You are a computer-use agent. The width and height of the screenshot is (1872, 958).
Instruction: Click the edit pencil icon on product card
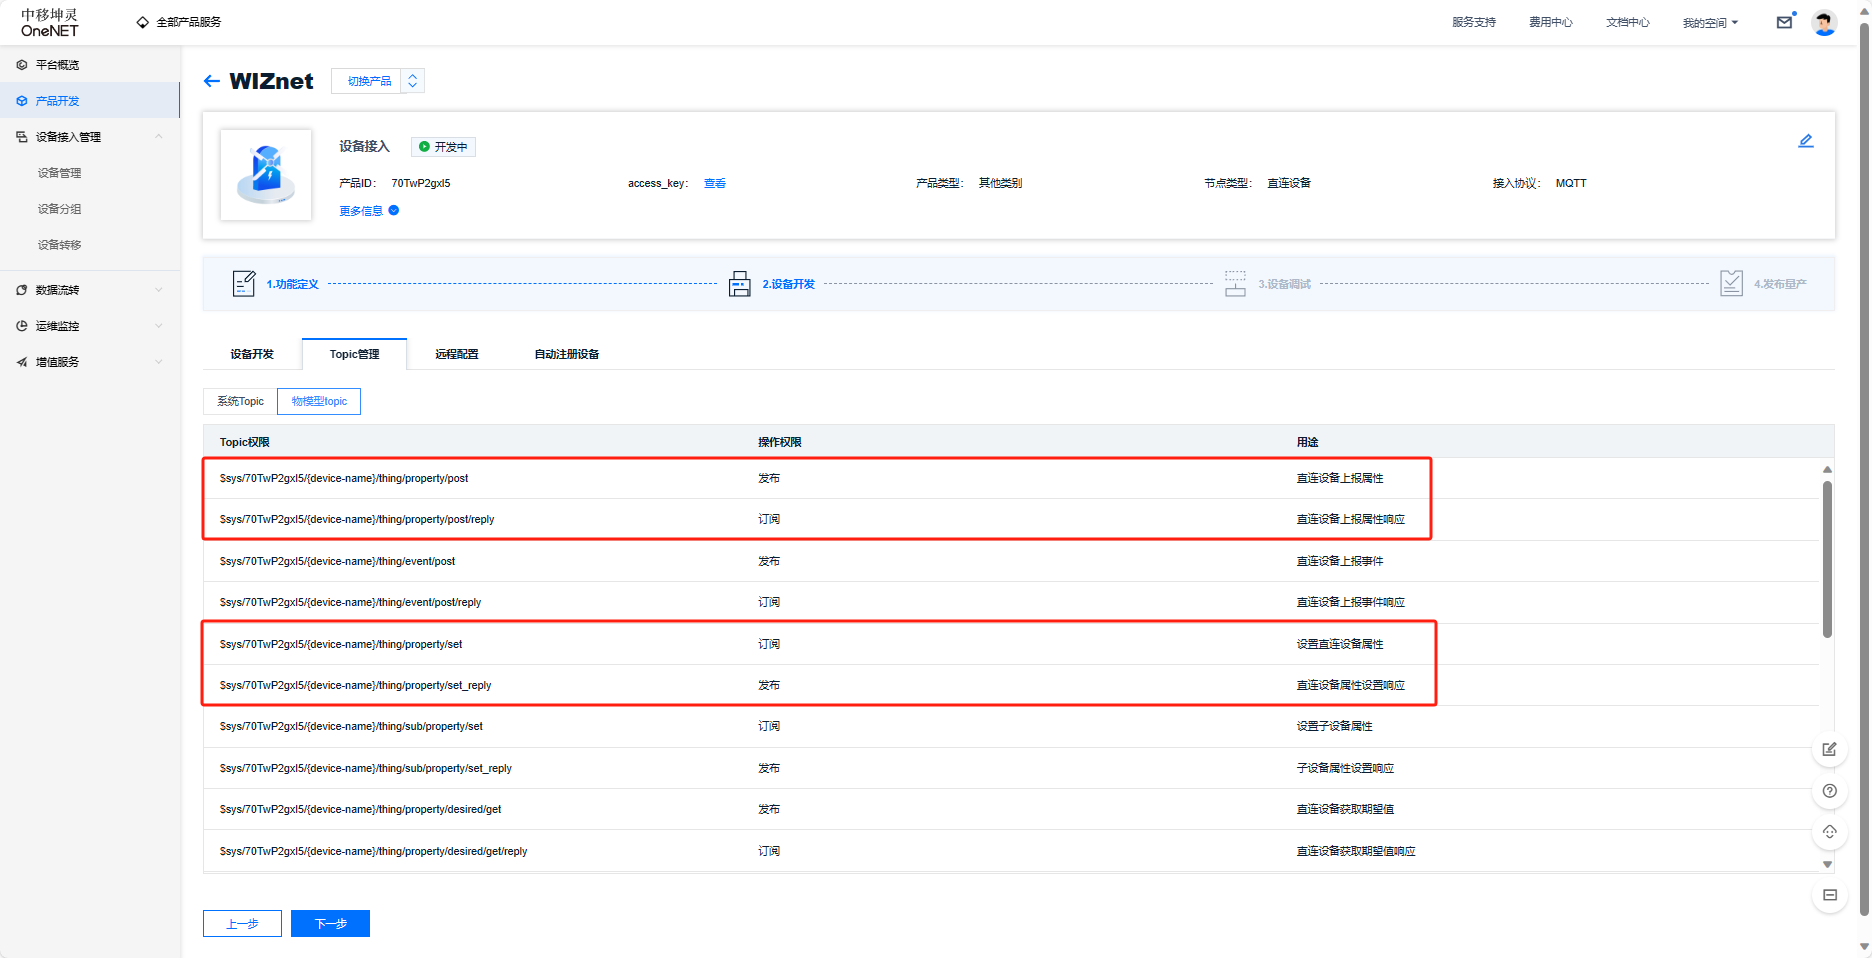[x=1805, y=141]
